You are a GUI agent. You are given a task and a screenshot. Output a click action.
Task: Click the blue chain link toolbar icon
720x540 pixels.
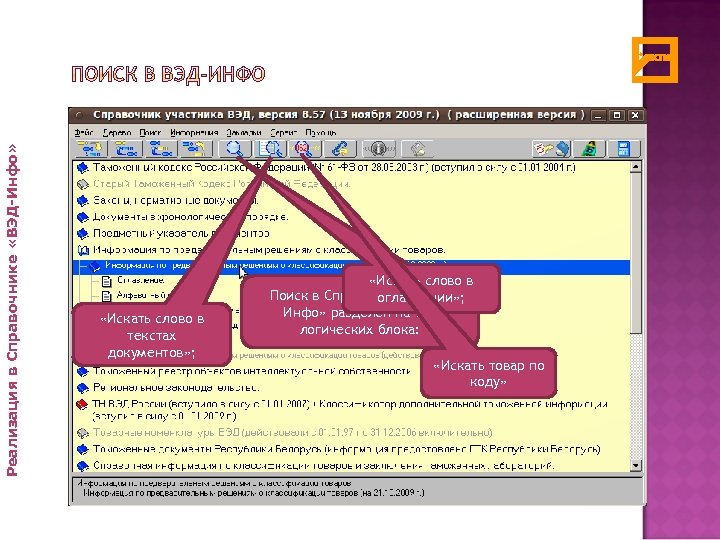coord(340,149)
